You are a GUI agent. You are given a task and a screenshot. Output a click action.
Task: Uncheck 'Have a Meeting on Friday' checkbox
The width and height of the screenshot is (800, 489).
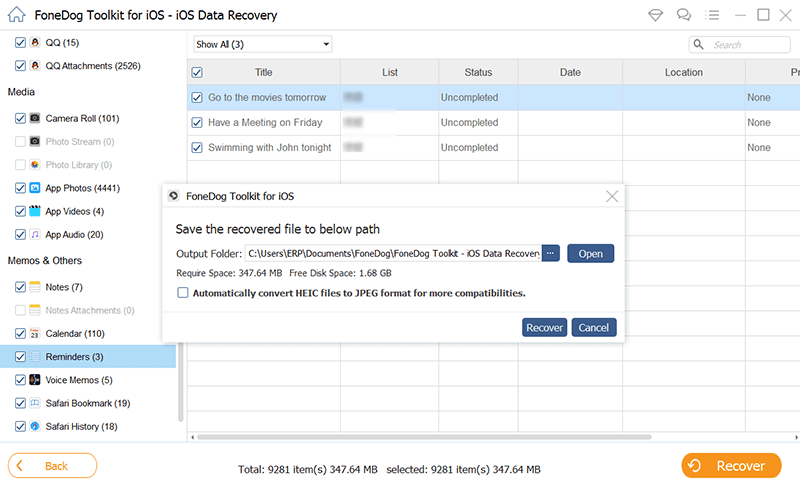(x=197, y=123)
